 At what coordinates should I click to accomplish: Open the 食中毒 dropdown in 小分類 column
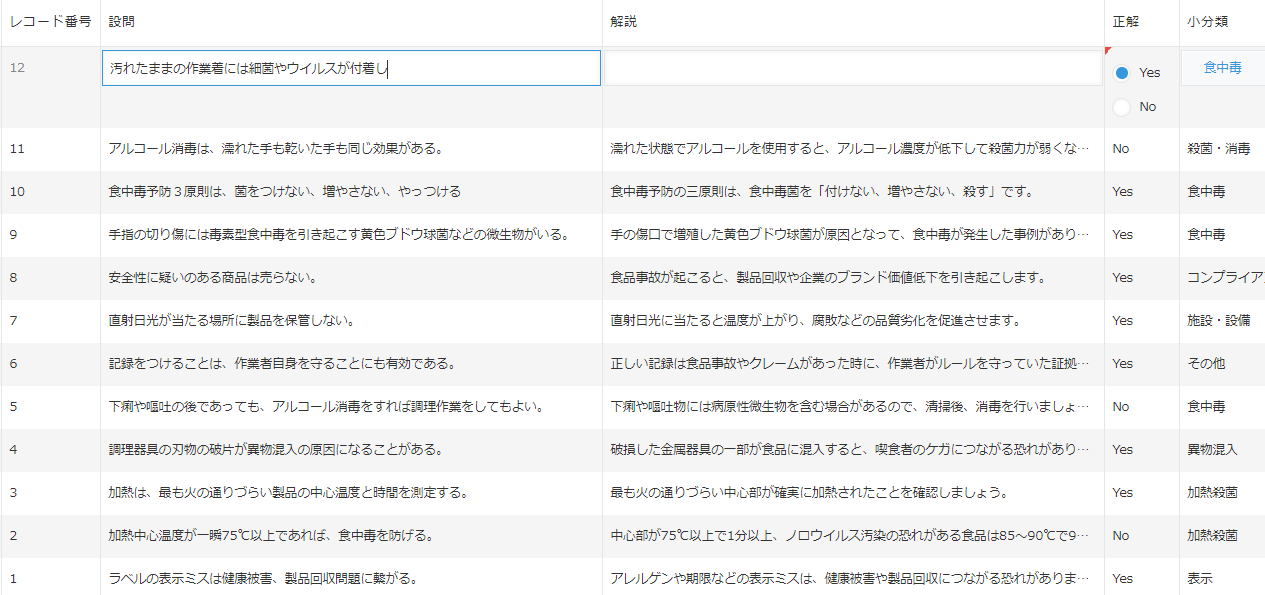[x=1222, y=68]
